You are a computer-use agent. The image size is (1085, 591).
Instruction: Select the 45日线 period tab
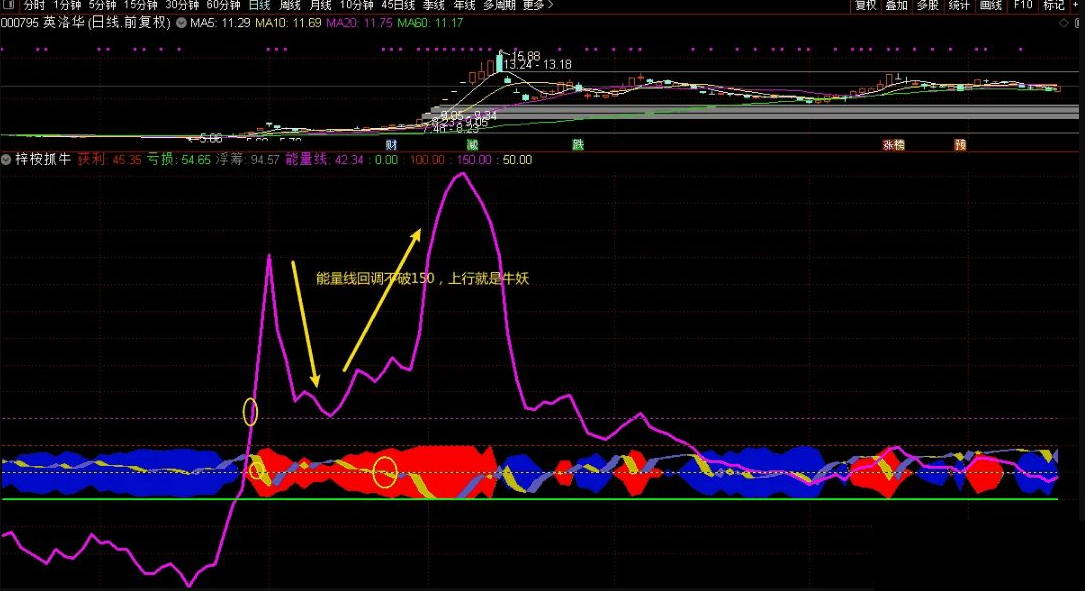tap(398, 5)
